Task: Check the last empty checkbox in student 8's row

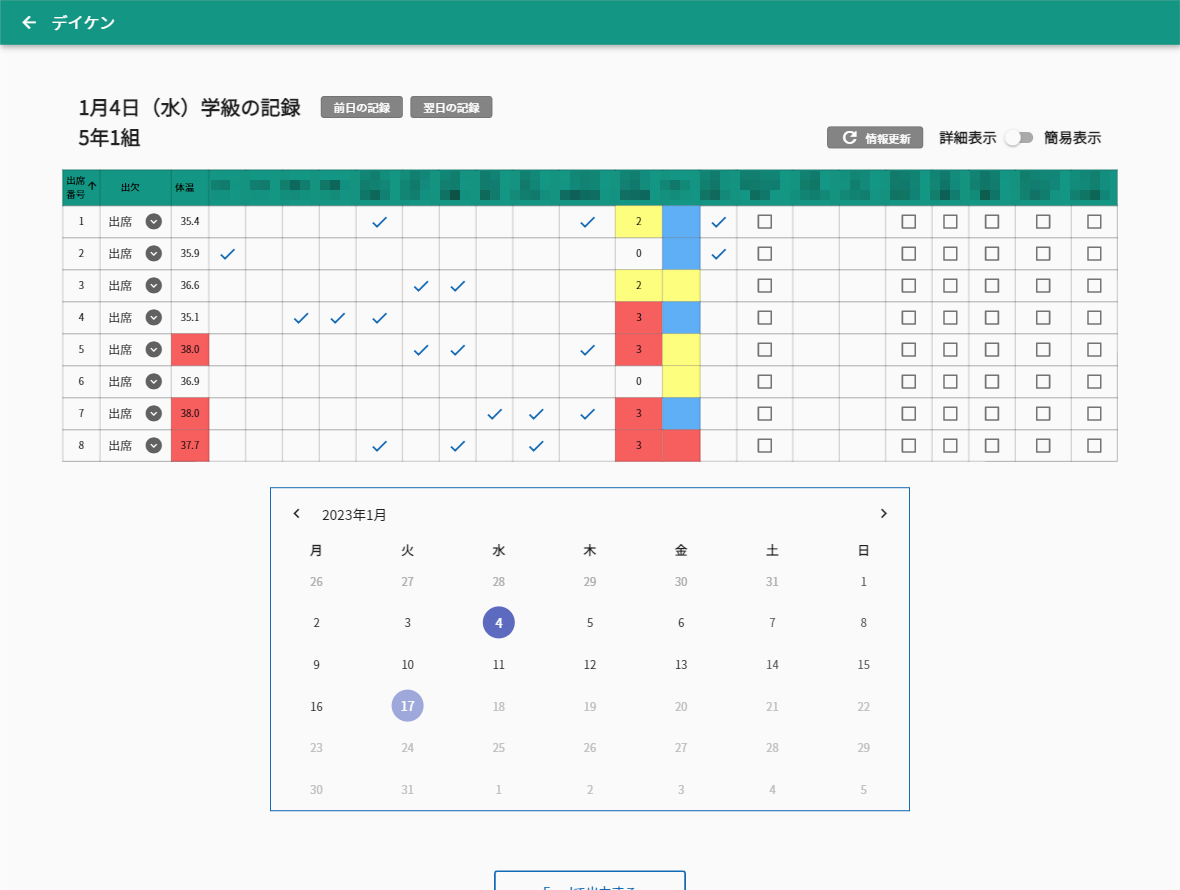Action: [1094, 445]
